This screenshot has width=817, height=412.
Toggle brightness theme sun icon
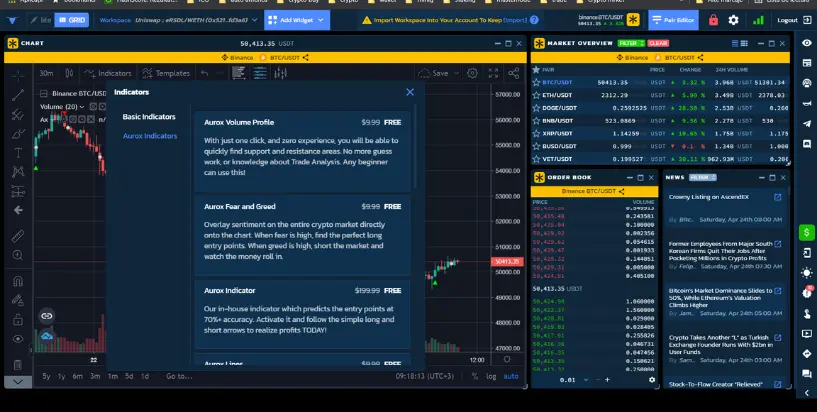[x=807, y=273]
